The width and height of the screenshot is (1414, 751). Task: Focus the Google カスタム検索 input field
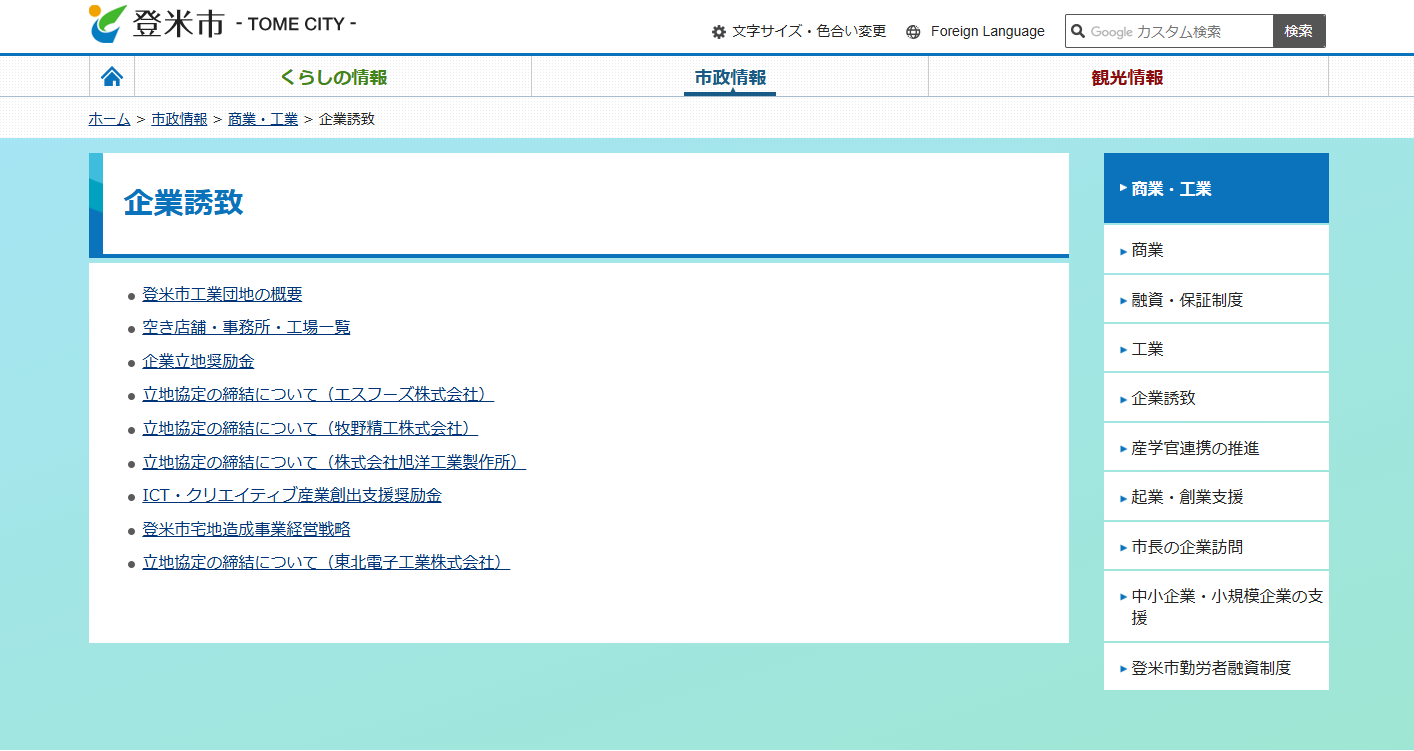click(x=1170, y=32)
